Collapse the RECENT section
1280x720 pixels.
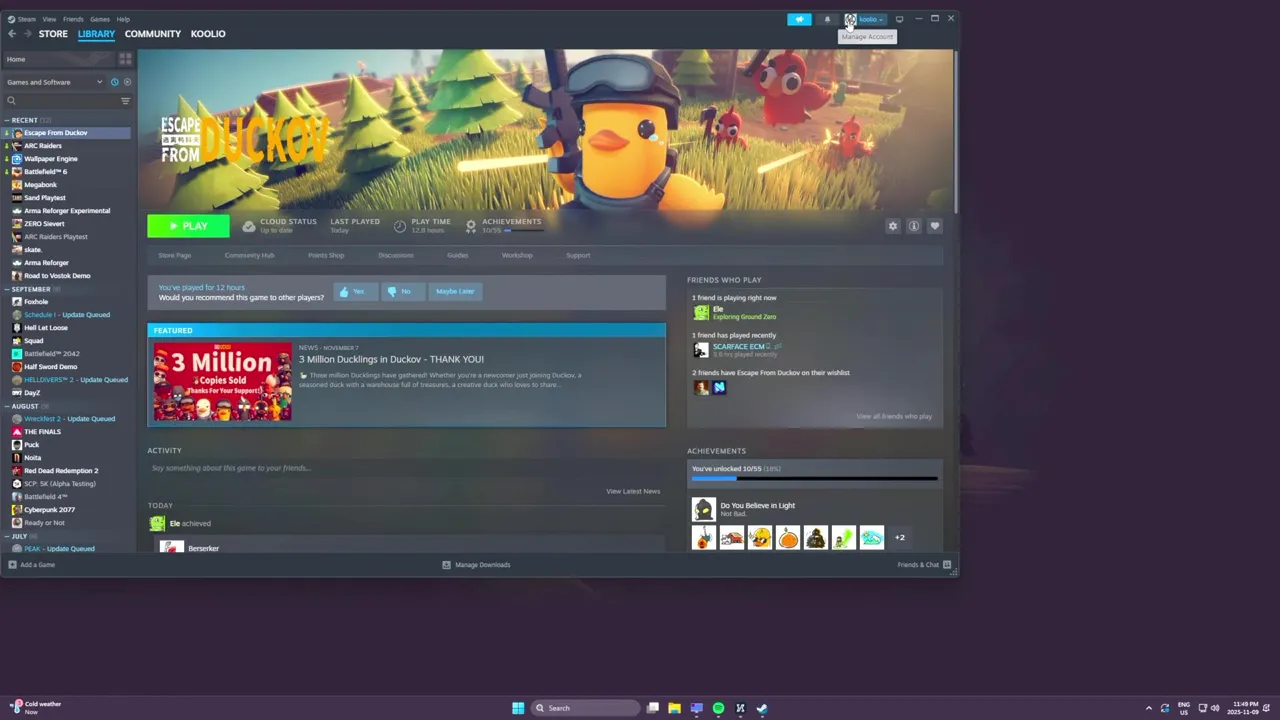pos(7,120)
